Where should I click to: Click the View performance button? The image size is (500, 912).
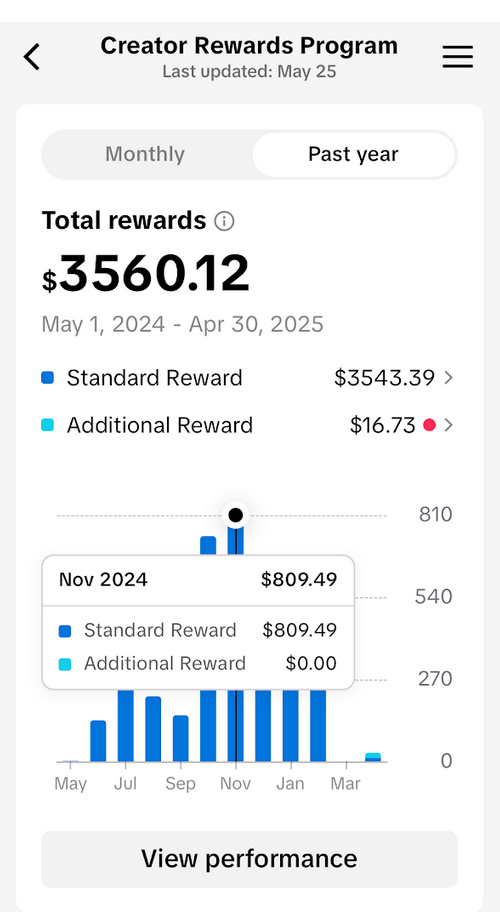[x=249, y=859]
